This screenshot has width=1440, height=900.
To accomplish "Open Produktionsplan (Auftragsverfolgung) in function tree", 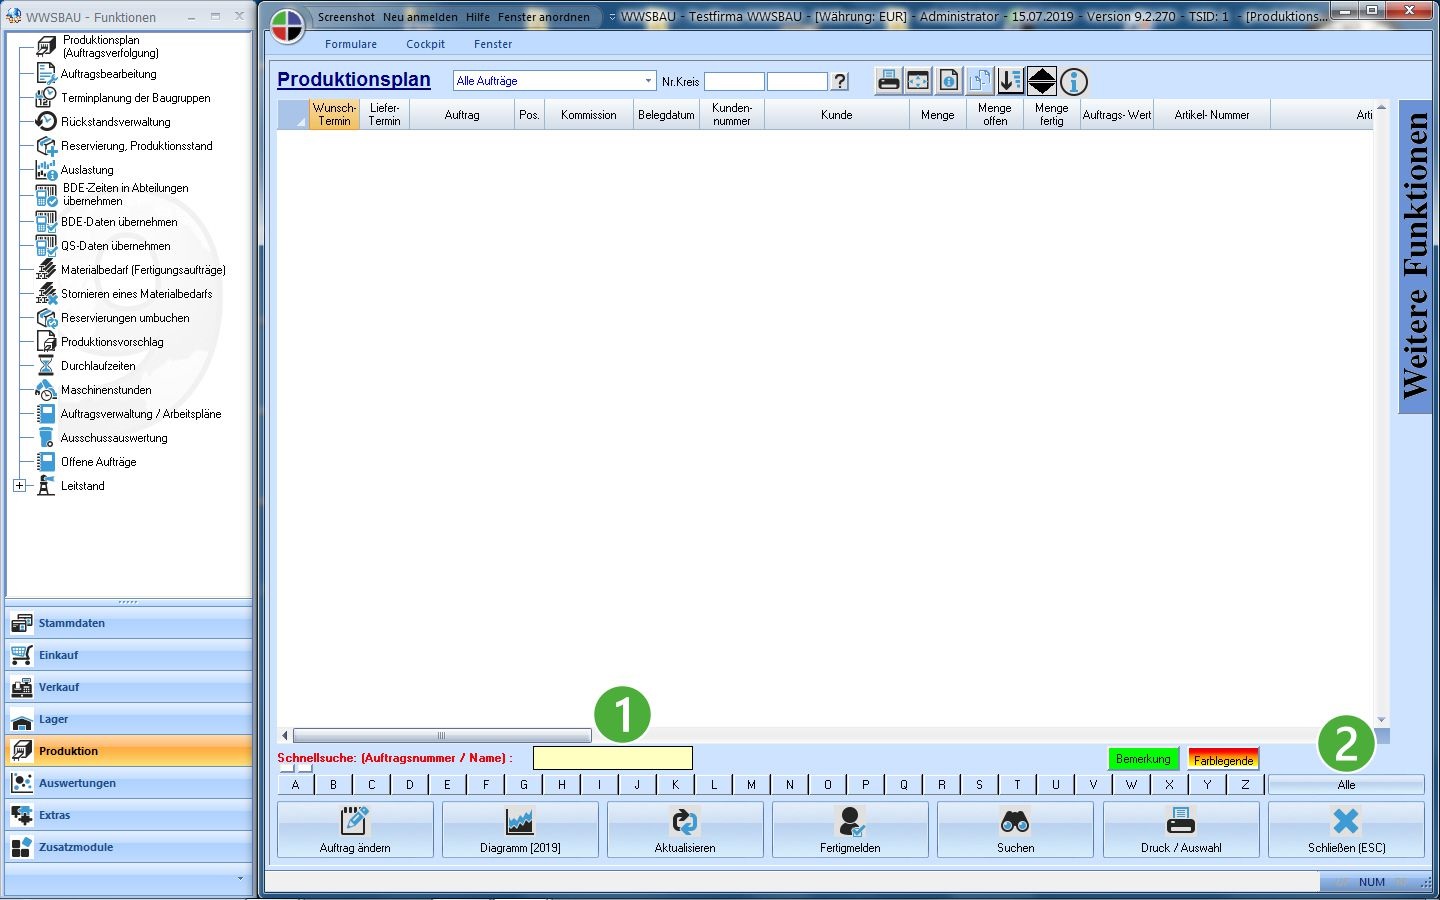I will click(110, 46).
